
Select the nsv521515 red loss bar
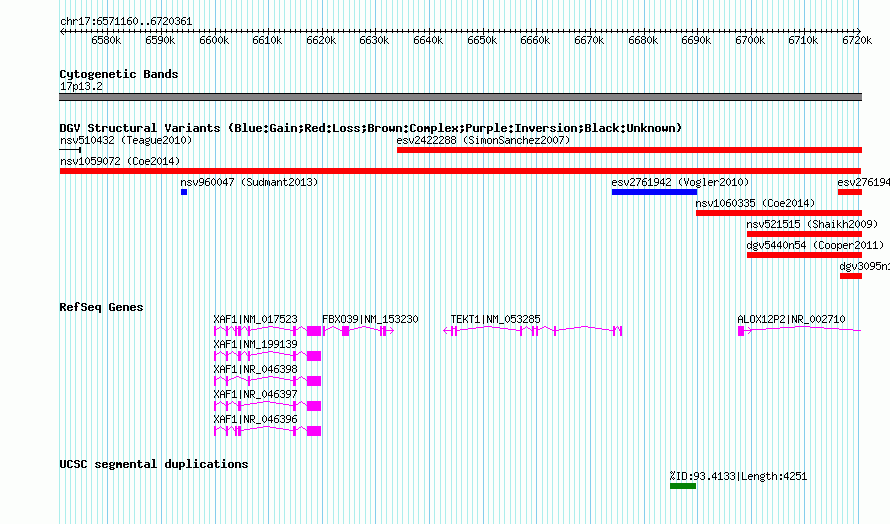[x=804, y=234]
